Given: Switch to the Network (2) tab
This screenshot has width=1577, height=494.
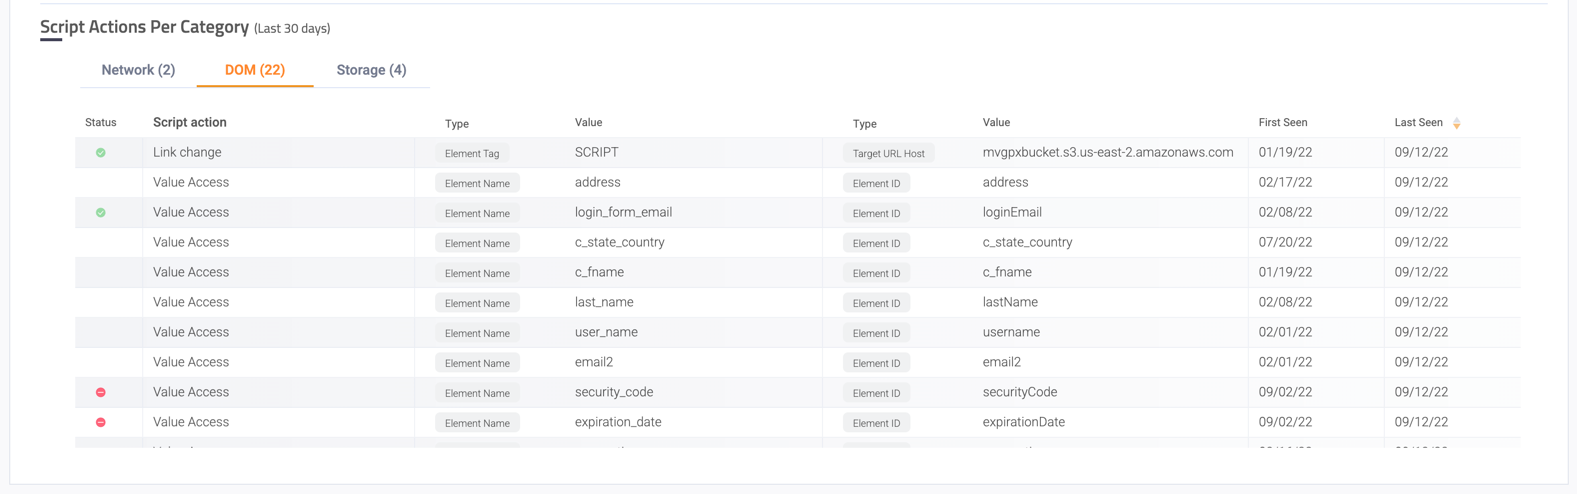Looking at the screenshot, I should (x=138, y=70).
